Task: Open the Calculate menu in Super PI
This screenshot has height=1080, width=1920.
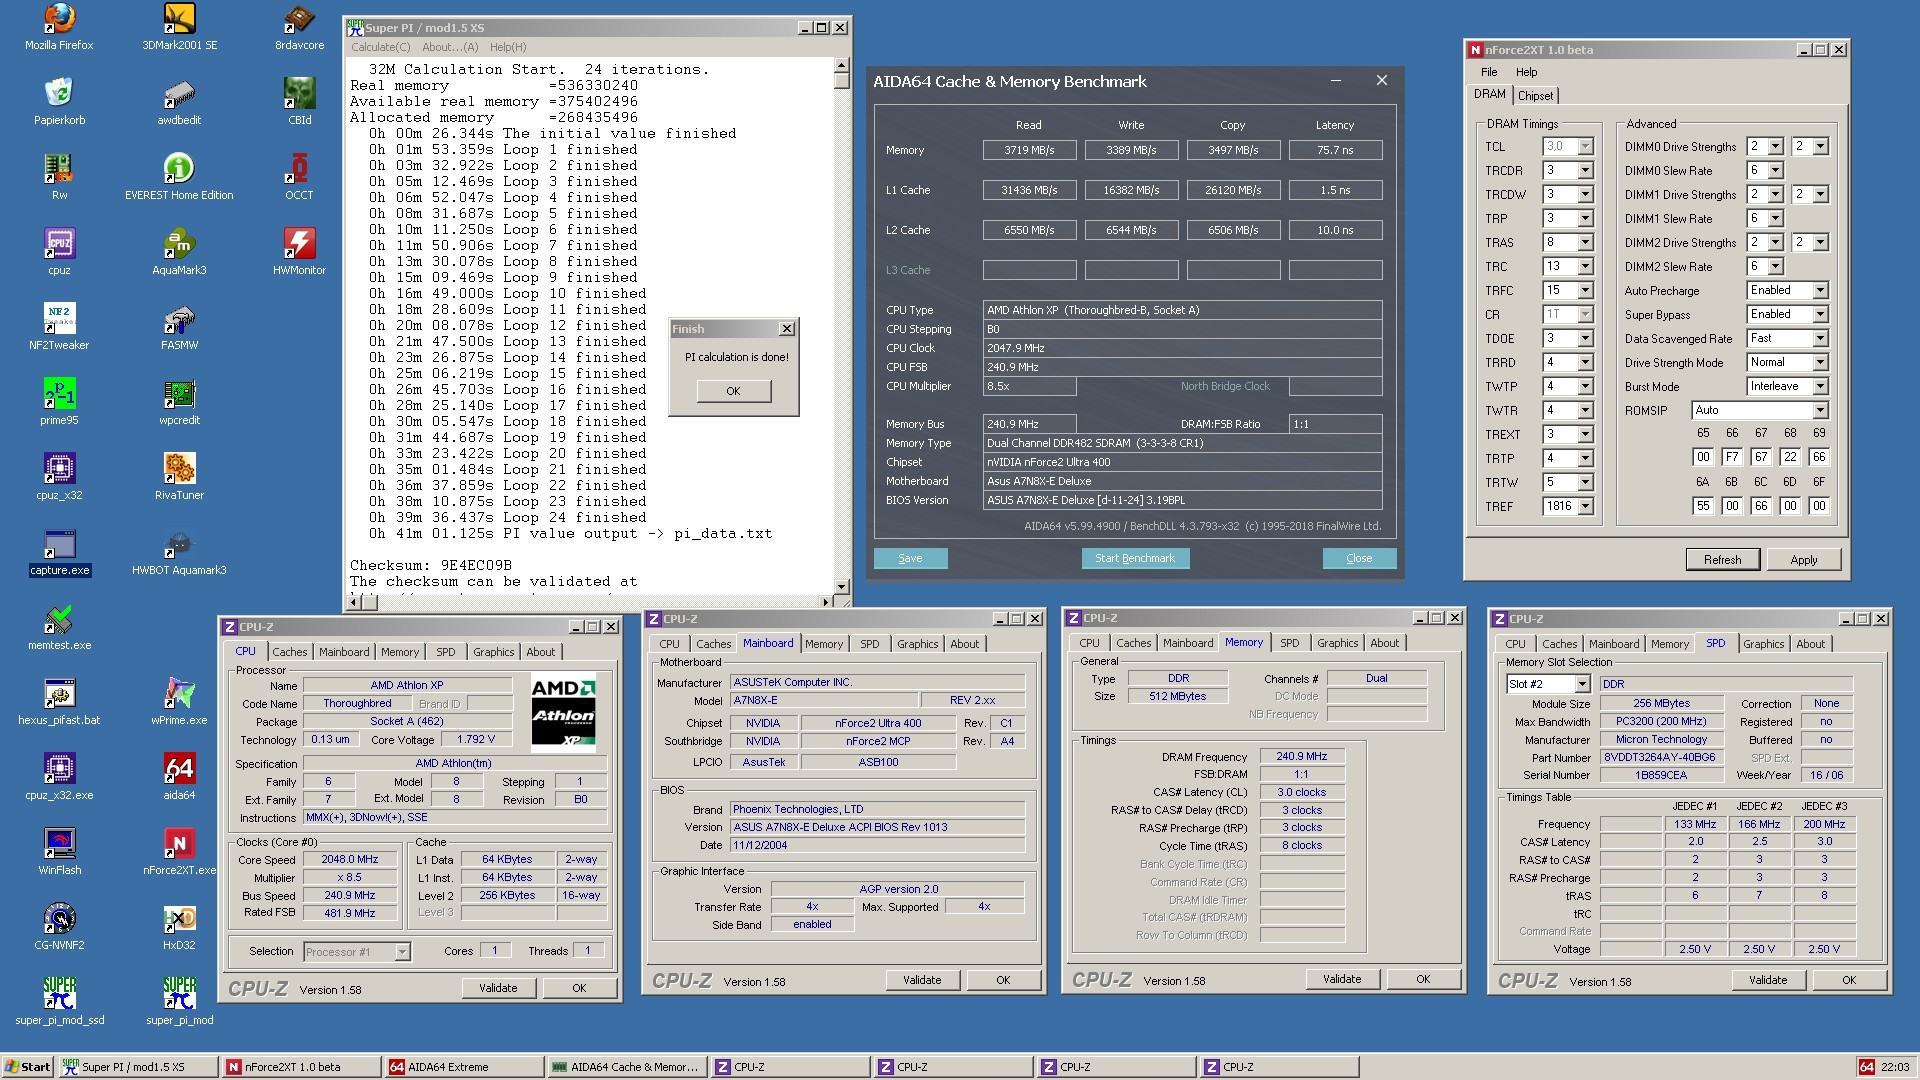Action: (380, 47)
